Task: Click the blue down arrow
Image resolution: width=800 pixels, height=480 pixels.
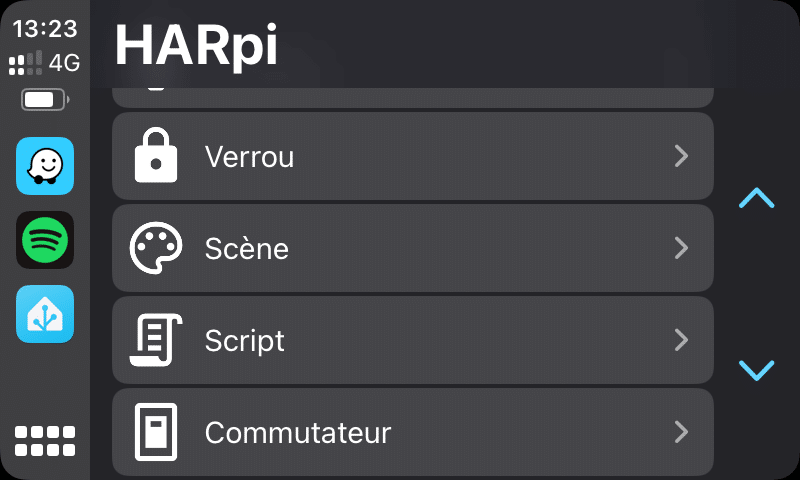Action: click(x=757, y=370)
